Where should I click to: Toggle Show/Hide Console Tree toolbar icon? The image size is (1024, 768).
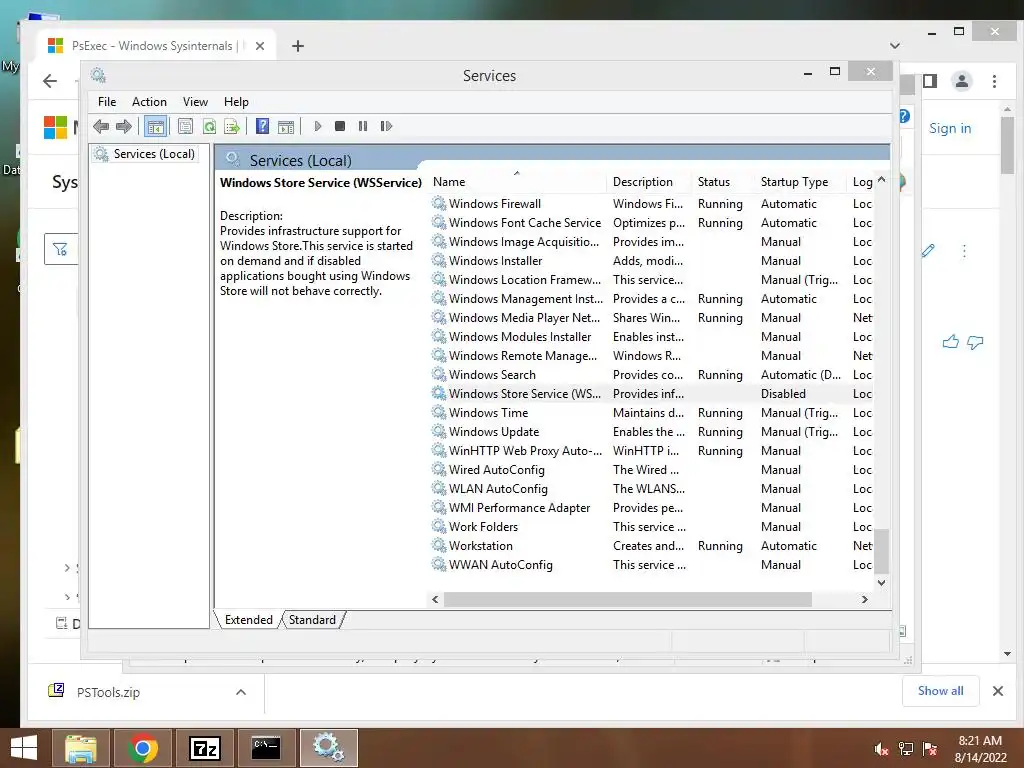(155, 126)
